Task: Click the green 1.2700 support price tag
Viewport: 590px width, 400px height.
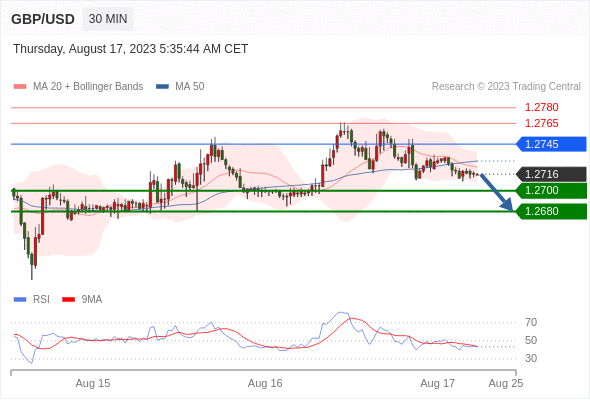Action: click(551, 190)
